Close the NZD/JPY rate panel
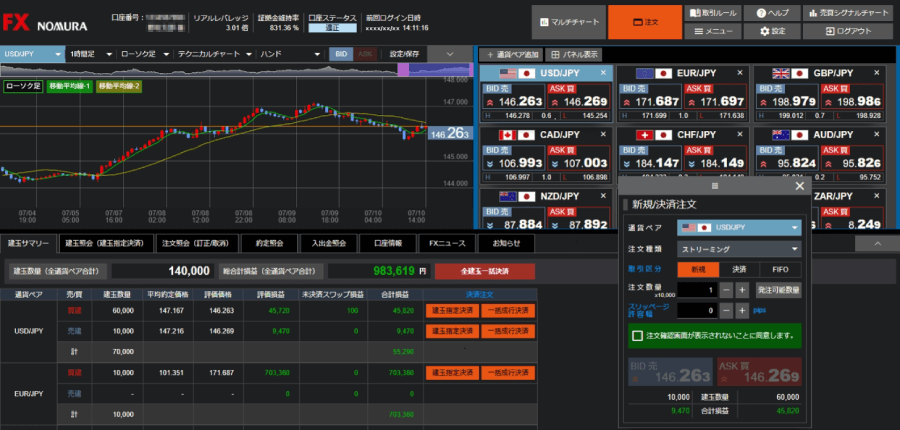 (603, 196)
